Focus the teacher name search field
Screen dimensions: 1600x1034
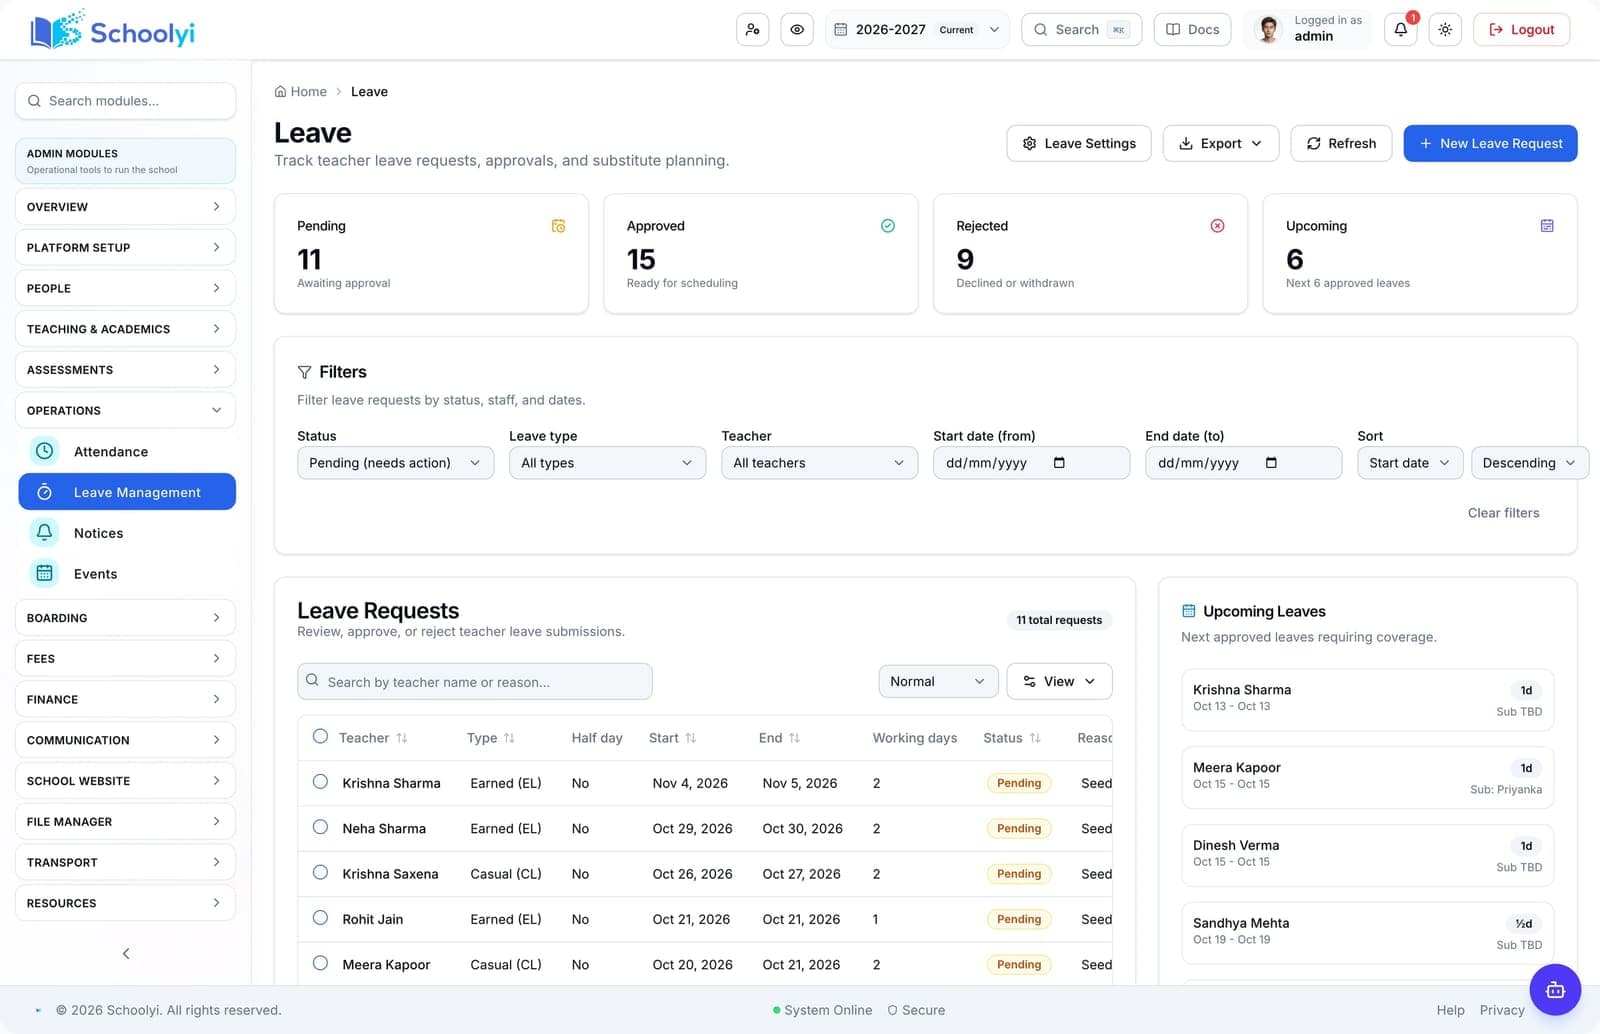[475, 682]
